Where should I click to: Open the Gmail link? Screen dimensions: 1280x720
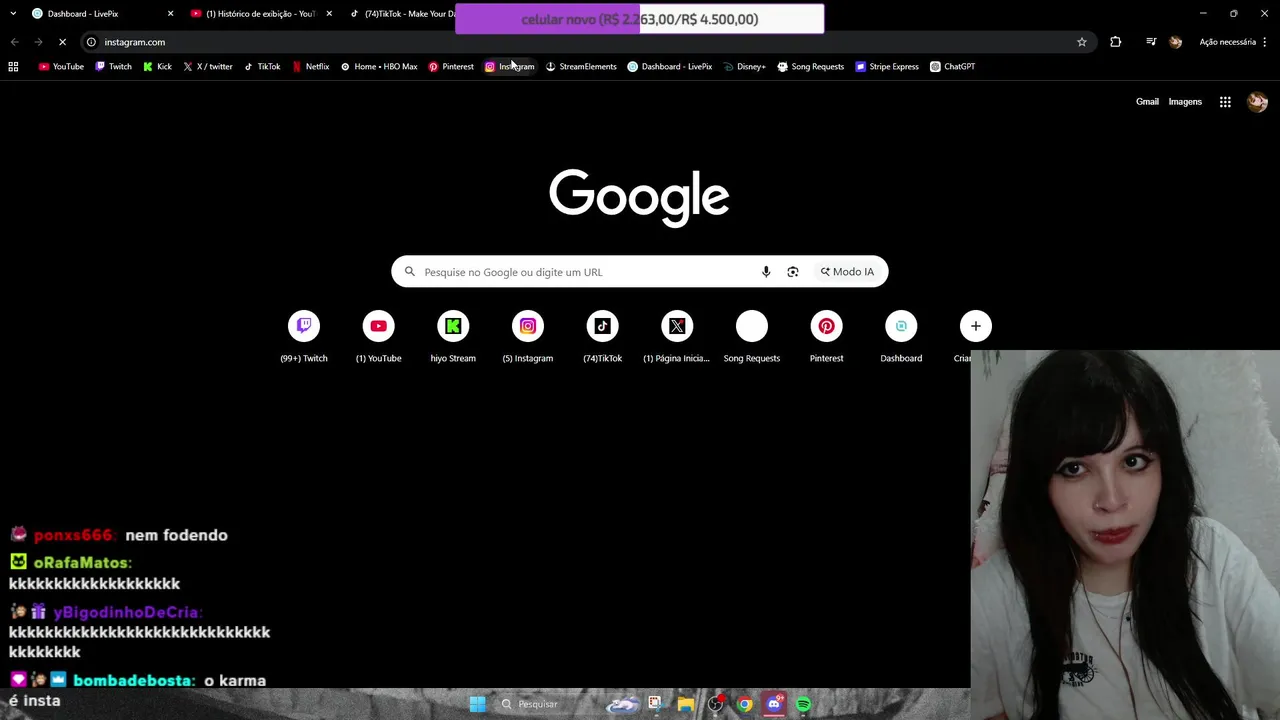1147,102
